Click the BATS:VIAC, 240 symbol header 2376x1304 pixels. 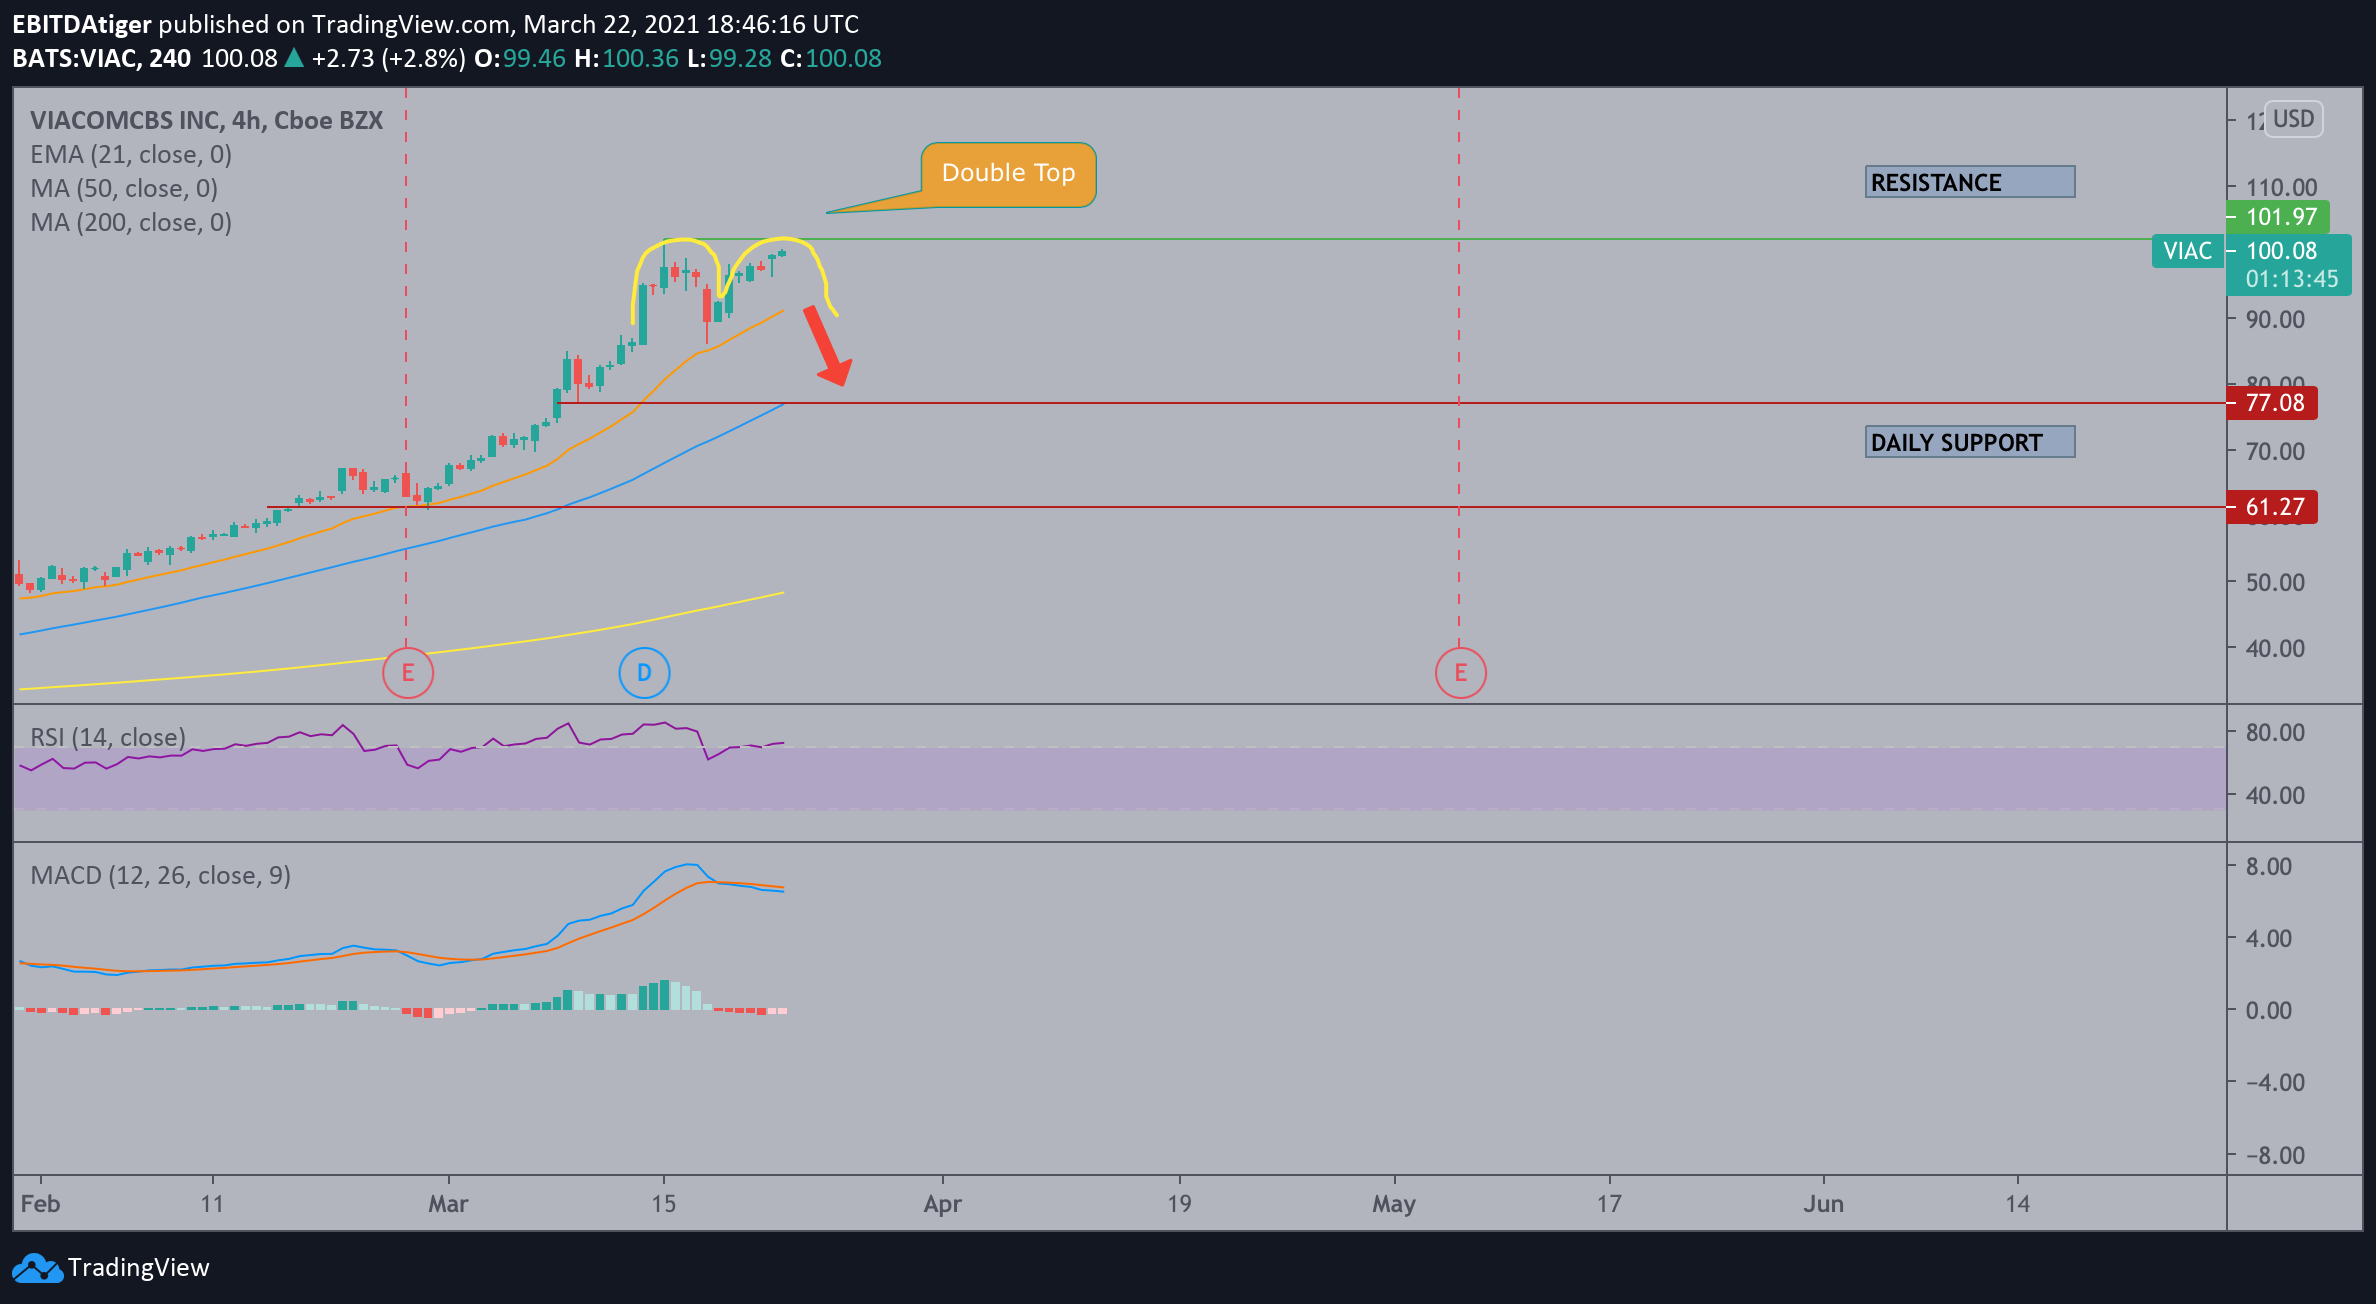click(x=102, y=58)
